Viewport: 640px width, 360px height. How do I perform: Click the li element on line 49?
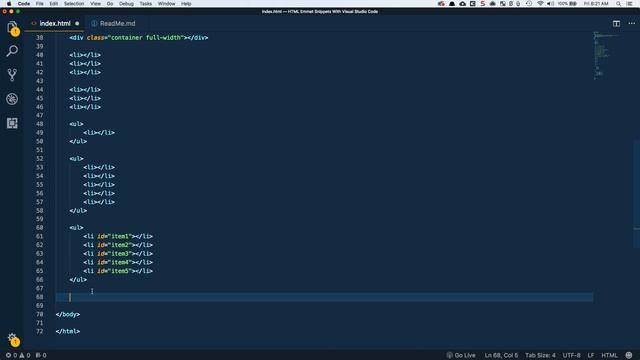pyautogui.click(x=99, y=133)
